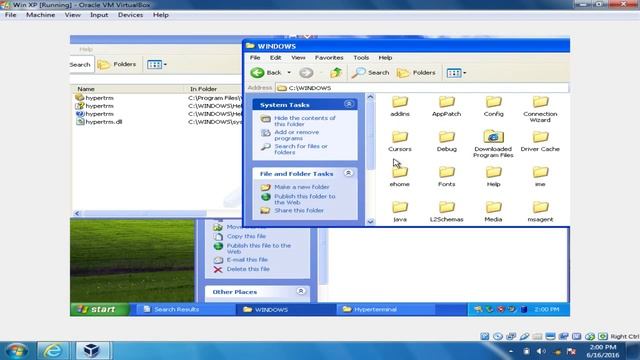
Task: Click Share this folder link
Action: [x=299, y=210]
